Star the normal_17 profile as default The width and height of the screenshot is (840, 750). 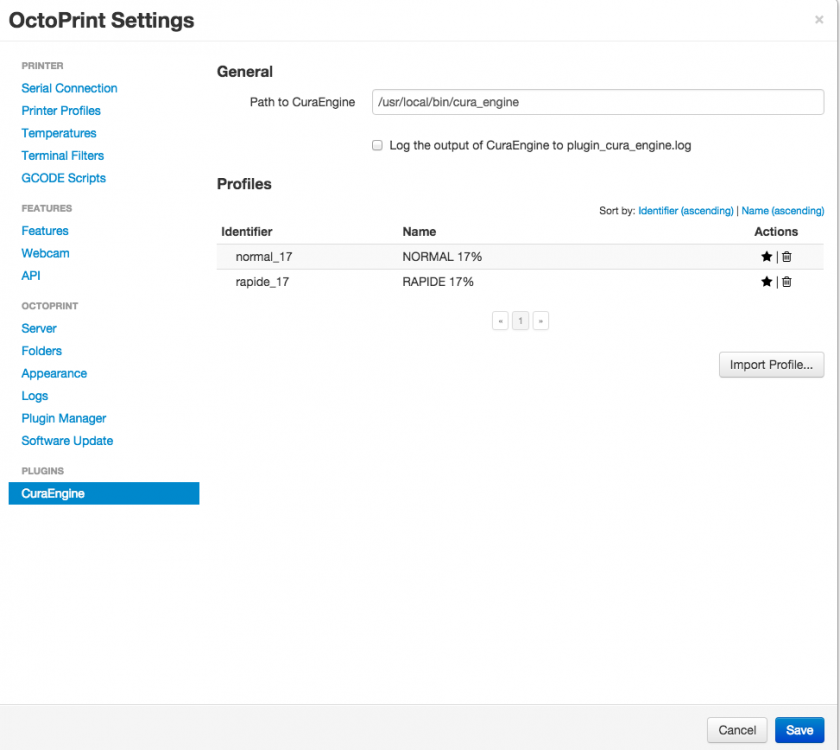766,257
